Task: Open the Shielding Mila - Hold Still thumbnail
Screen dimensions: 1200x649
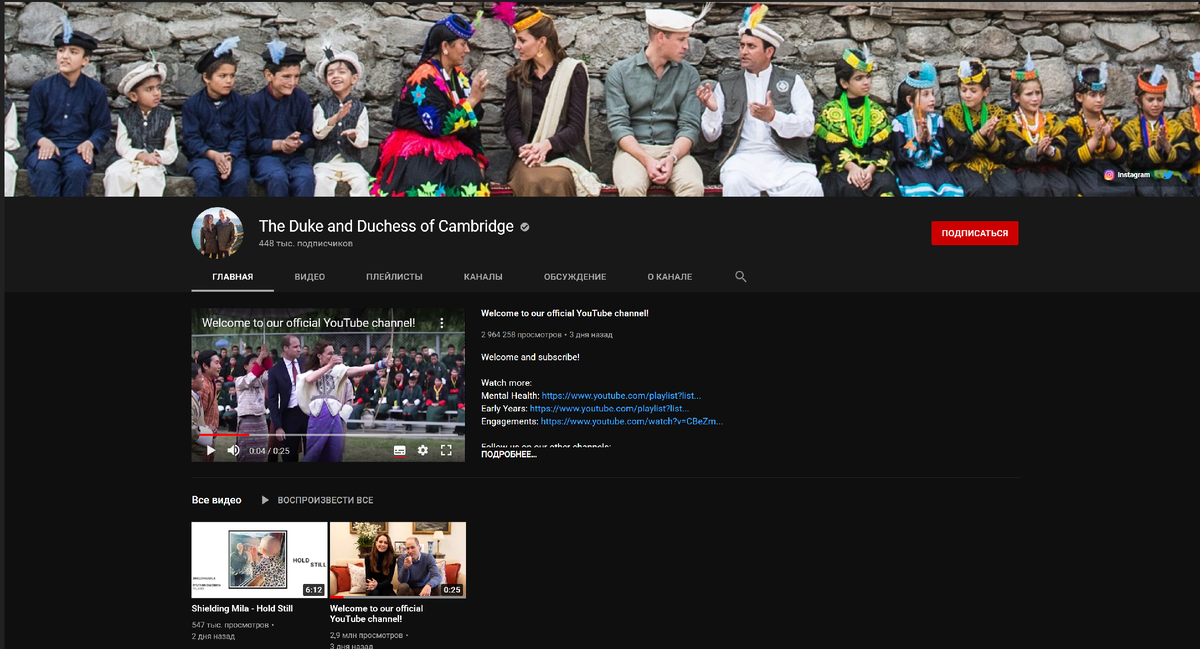Action: coord(260,560)
